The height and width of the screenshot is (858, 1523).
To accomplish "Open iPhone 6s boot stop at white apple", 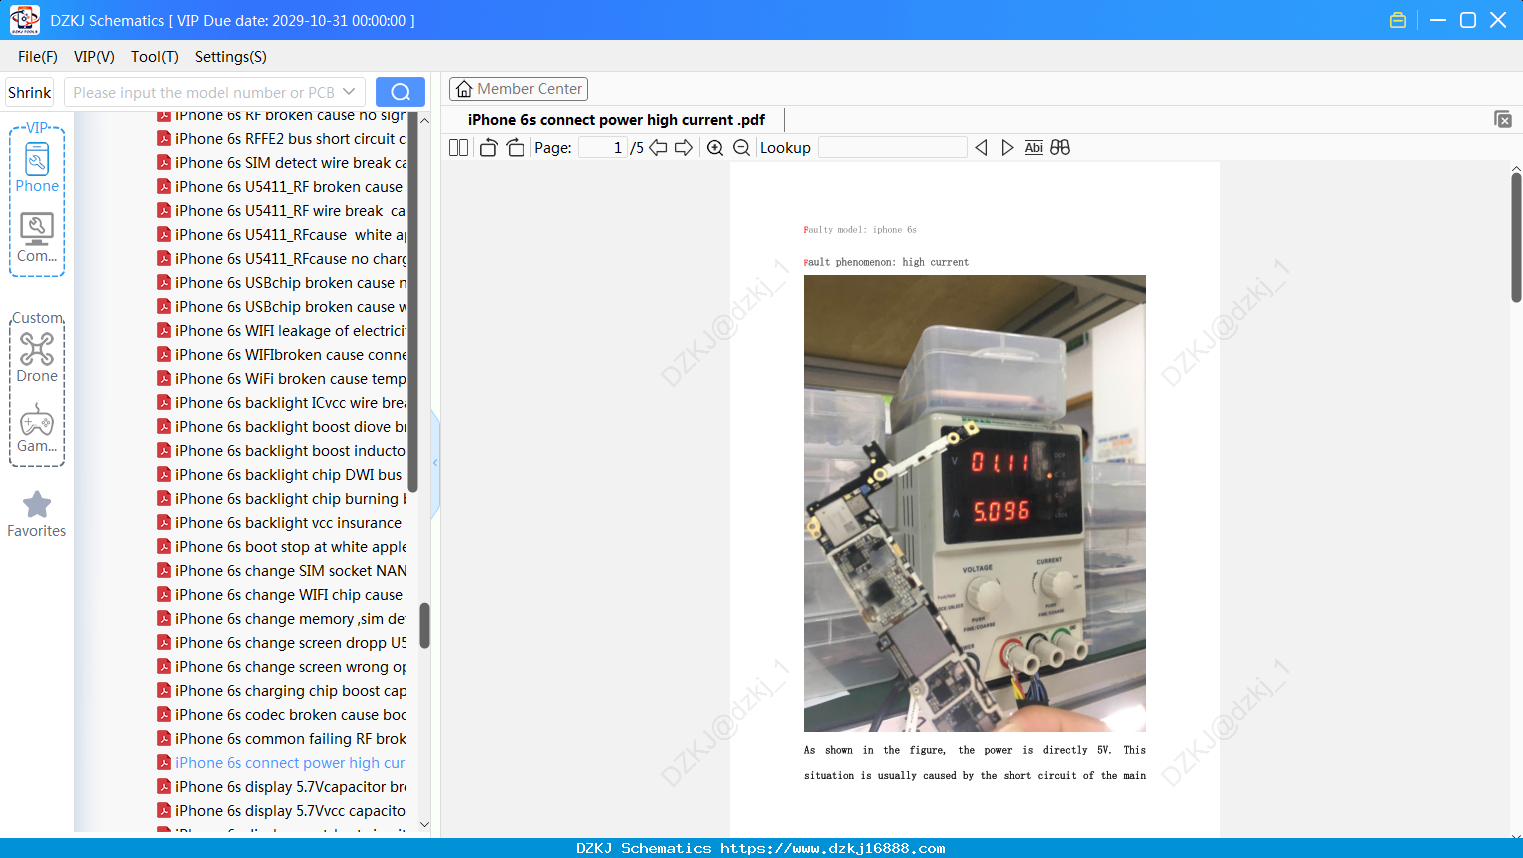I will pos(290,547).
